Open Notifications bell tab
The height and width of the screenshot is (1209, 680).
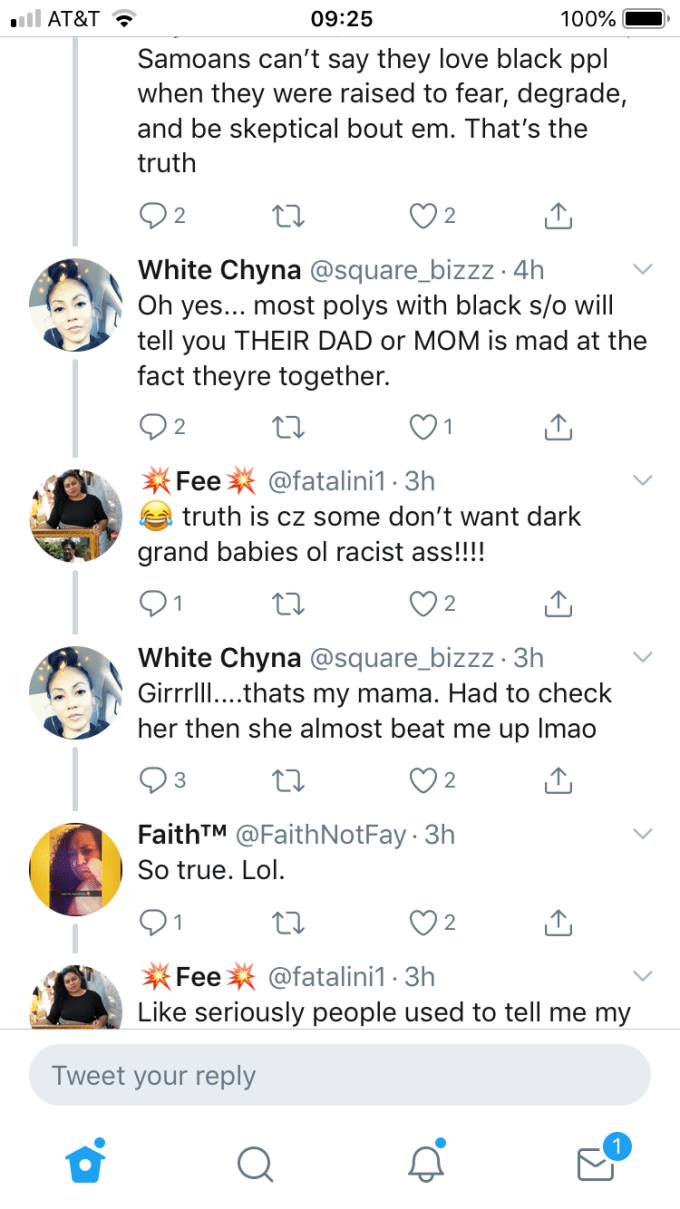(x=426, y=1162)
